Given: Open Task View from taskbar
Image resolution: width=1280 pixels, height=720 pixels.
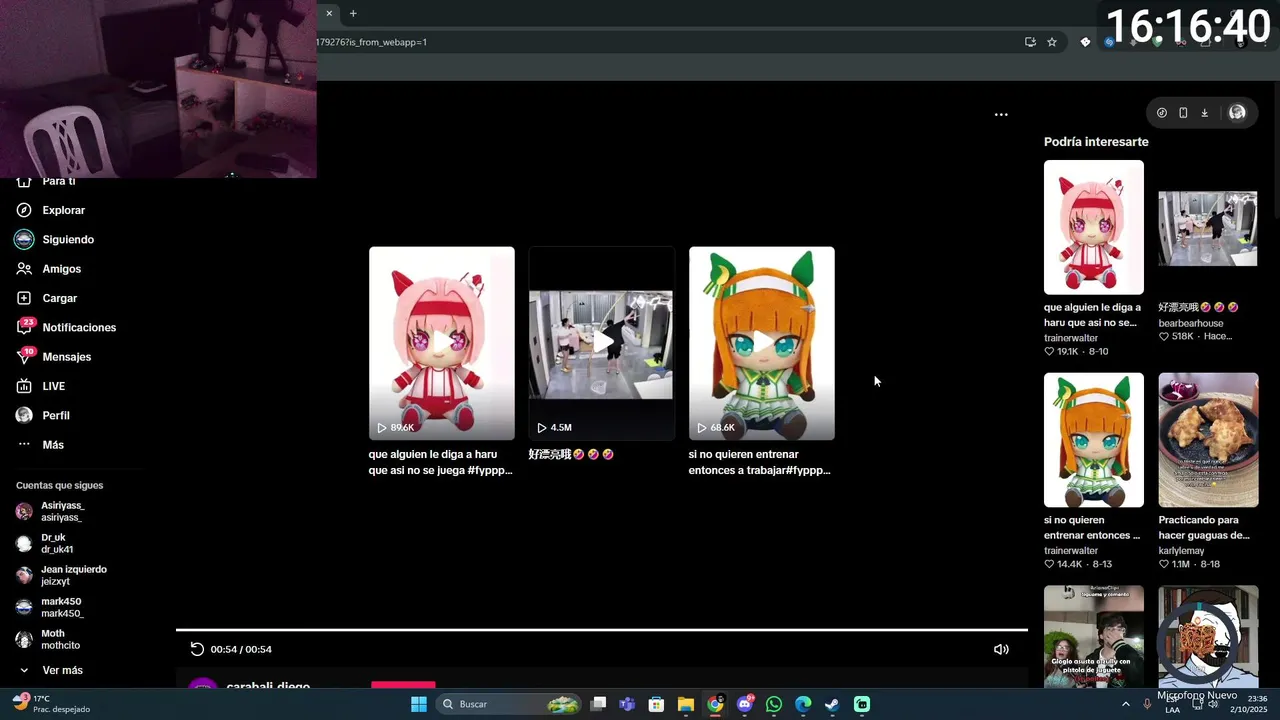Looking at the screenshot, I should click(x=598, y=704).
